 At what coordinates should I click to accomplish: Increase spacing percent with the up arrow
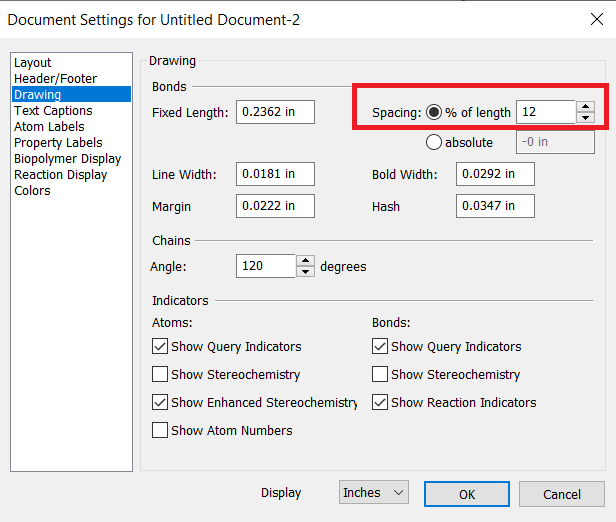click(585, 107)
